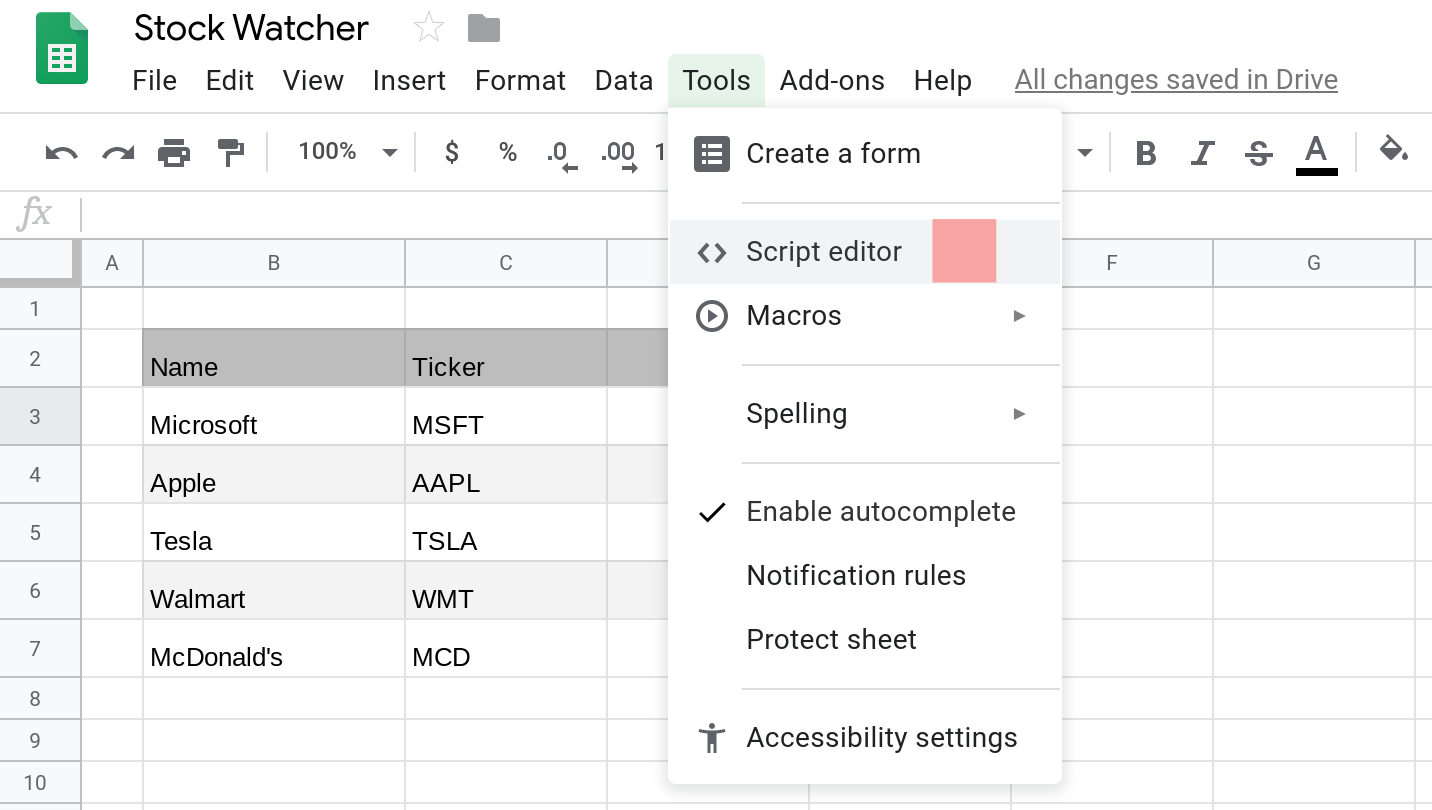Click the Accessibility person icon

(712, 738)
